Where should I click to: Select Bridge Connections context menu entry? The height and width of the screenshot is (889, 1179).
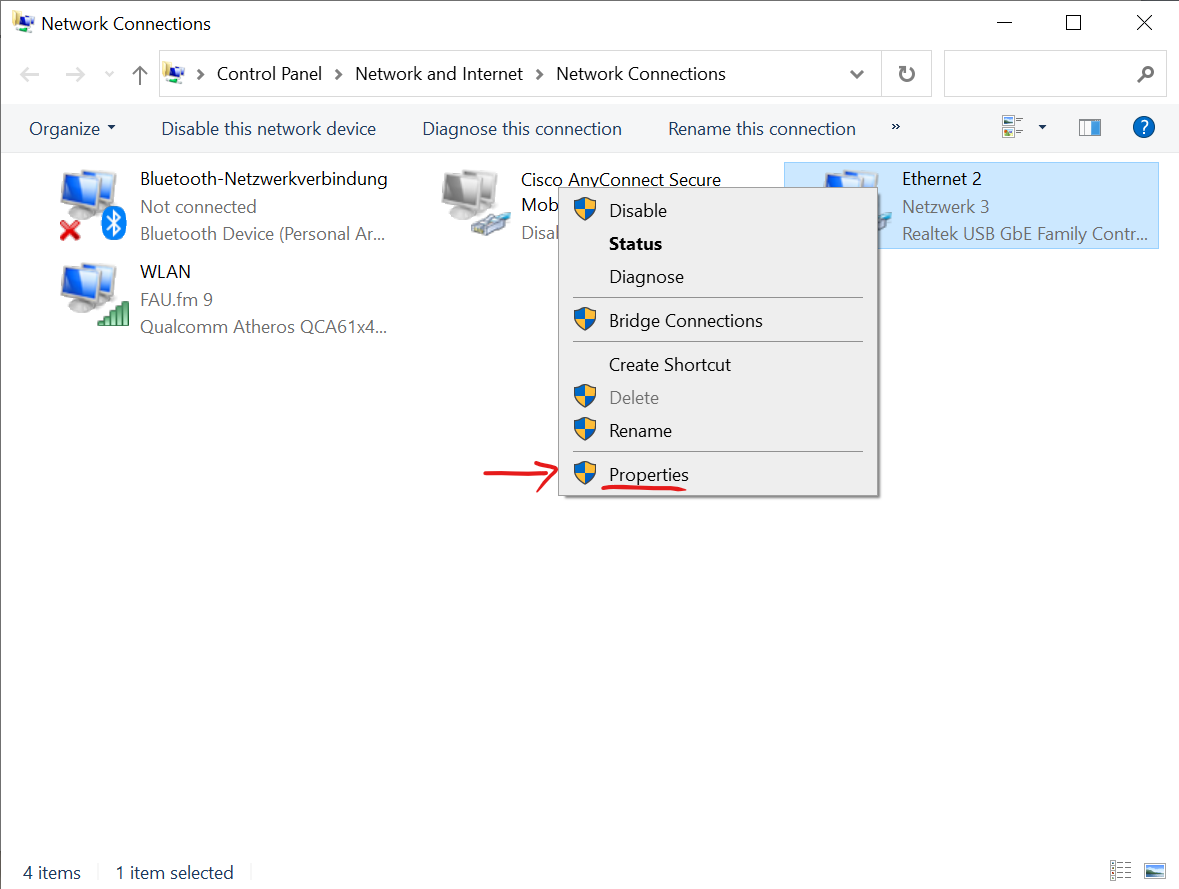(x=685, y=321)
